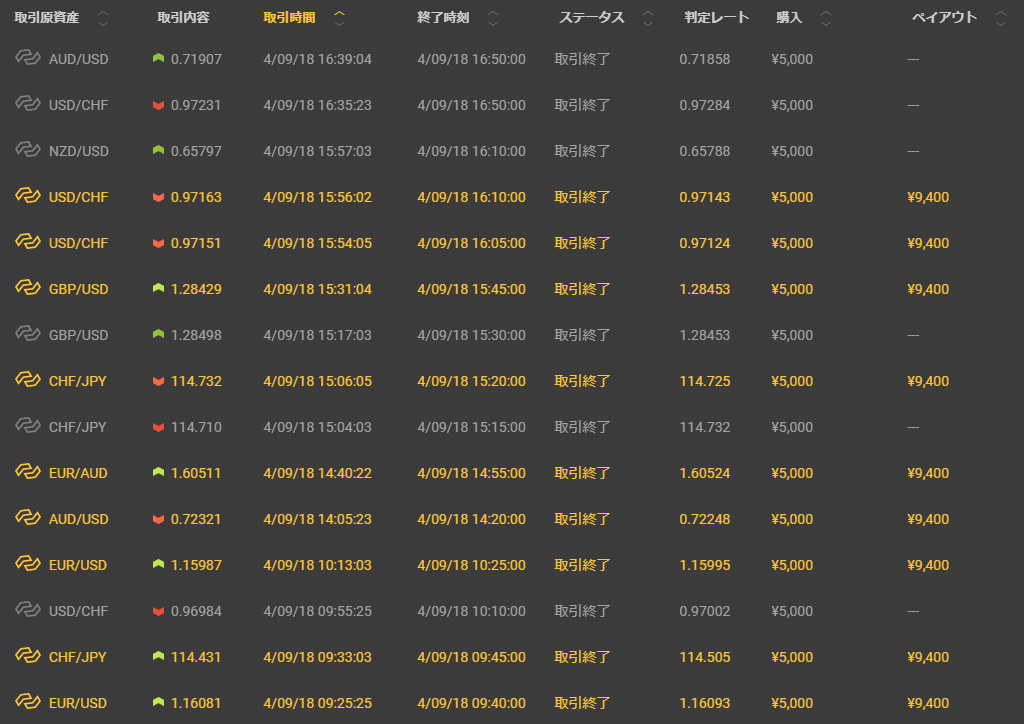This screenshot has width=1024, height=724.
Task: Click the green up arrow before 114.431
Action: pyautogui.click(x=158, y=656)
